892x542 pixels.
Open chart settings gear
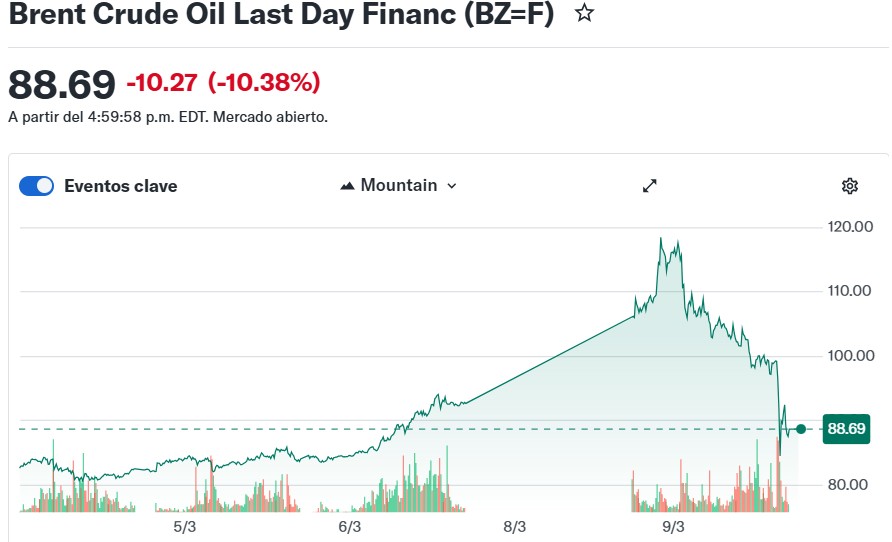850,185
